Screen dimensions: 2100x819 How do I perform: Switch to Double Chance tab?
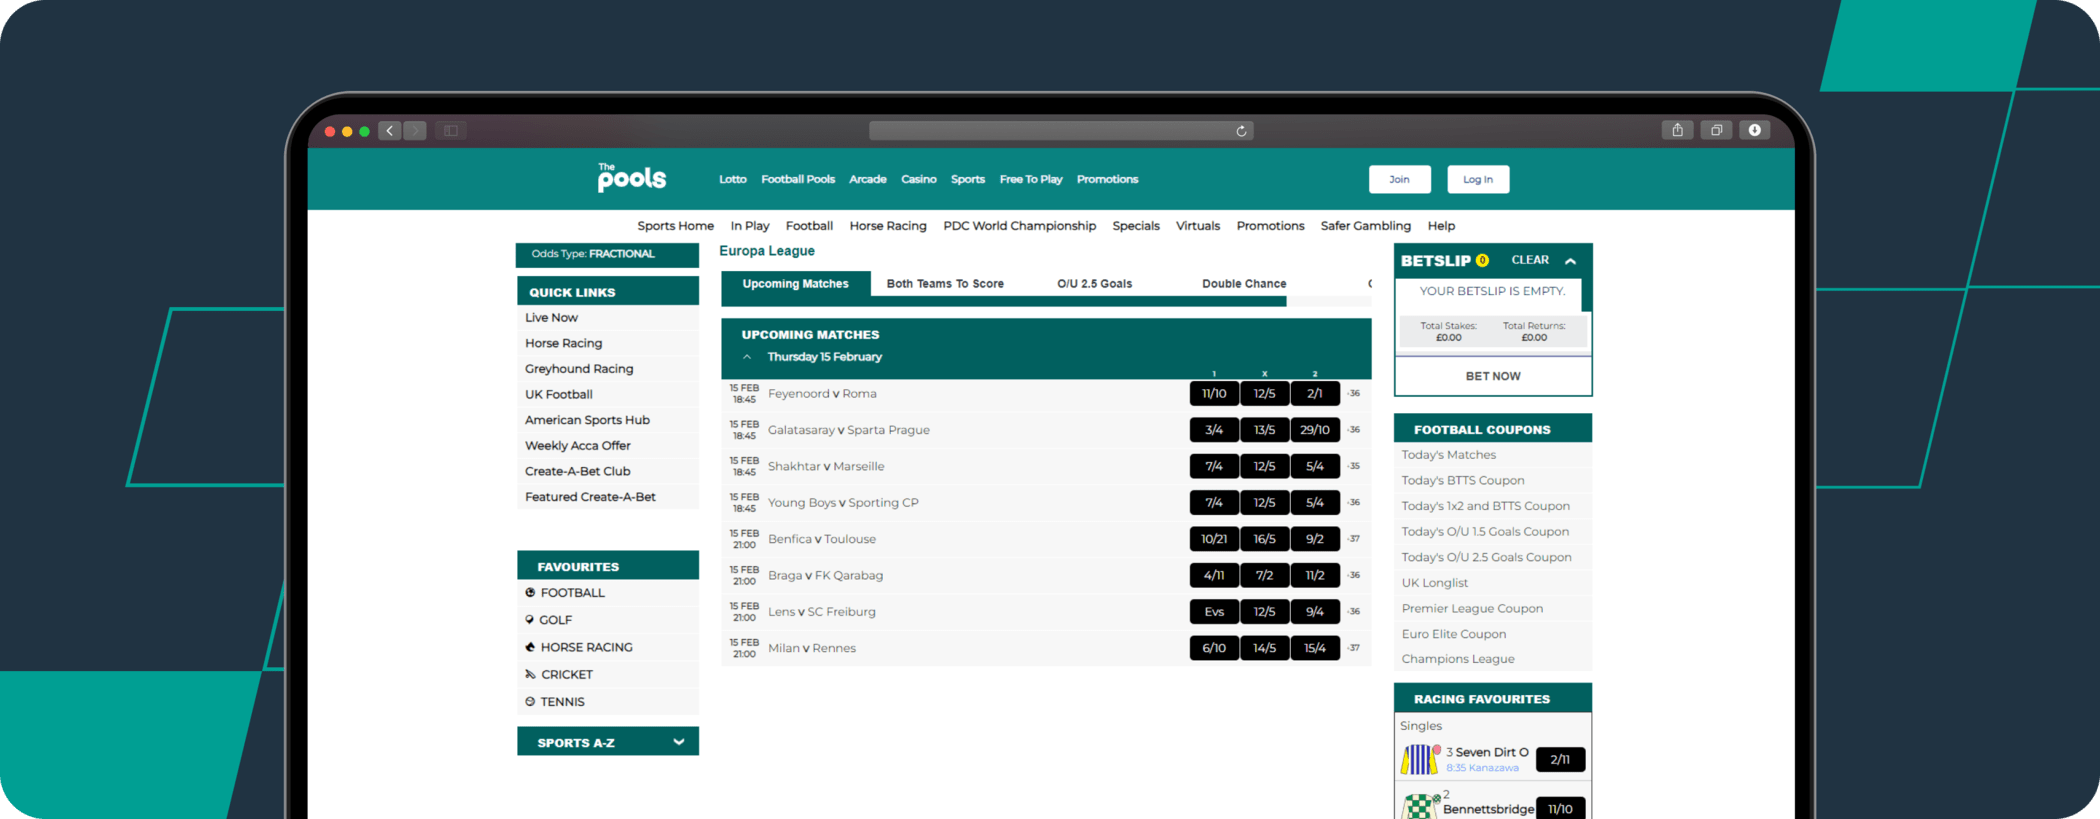pyautogui.click(x=1244, y=284)
